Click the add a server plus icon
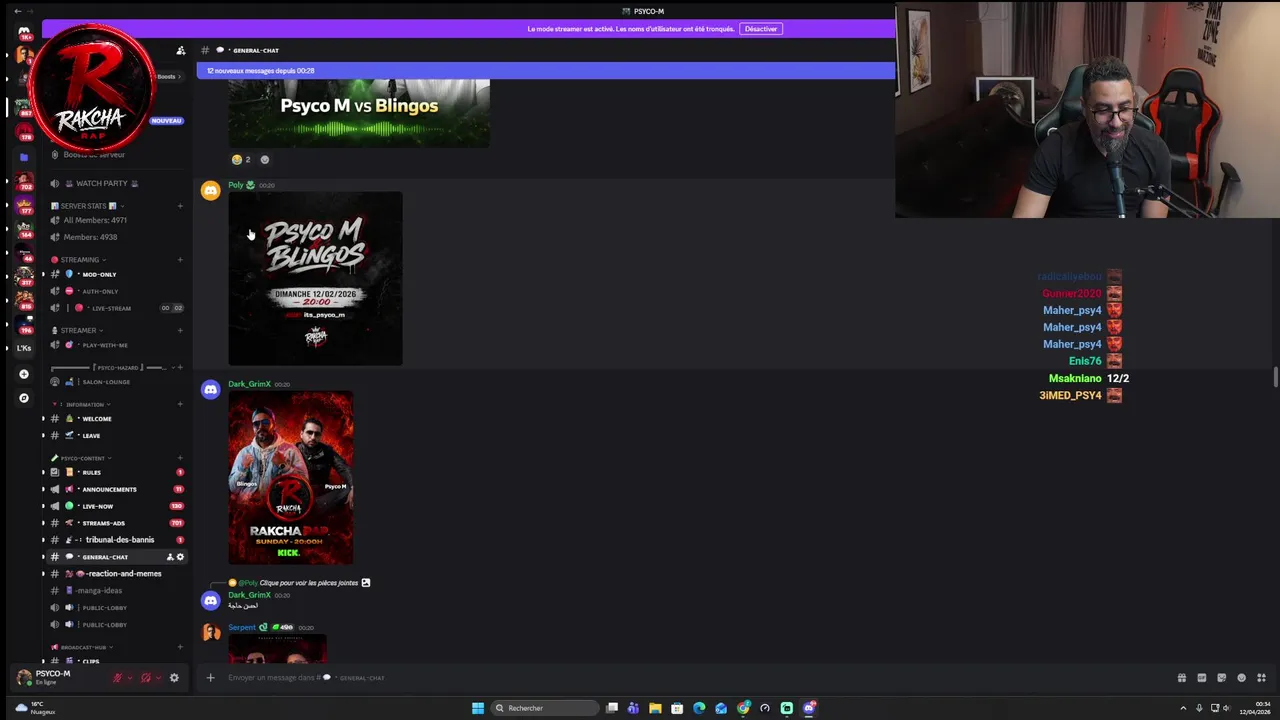The width and height of the screenshot is (1280, 720). [x=24, y=374]
